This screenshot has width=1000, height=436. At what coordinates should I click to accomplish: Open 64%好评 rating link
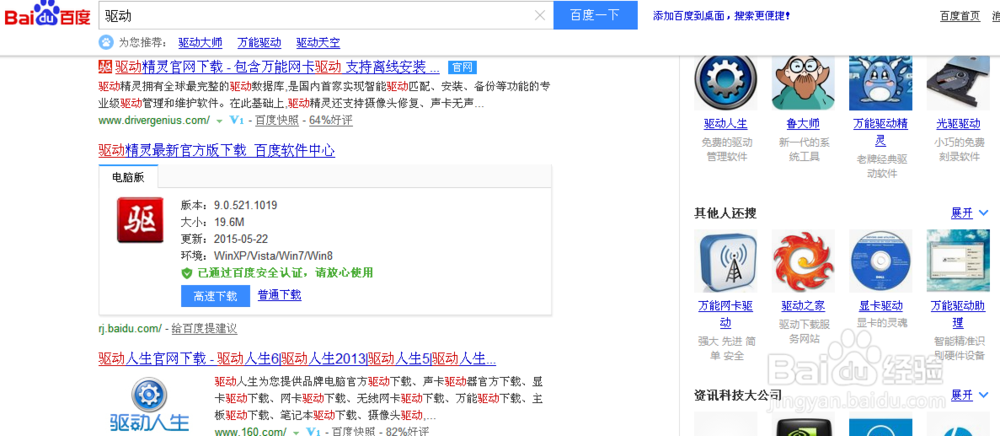coord(330,120)
